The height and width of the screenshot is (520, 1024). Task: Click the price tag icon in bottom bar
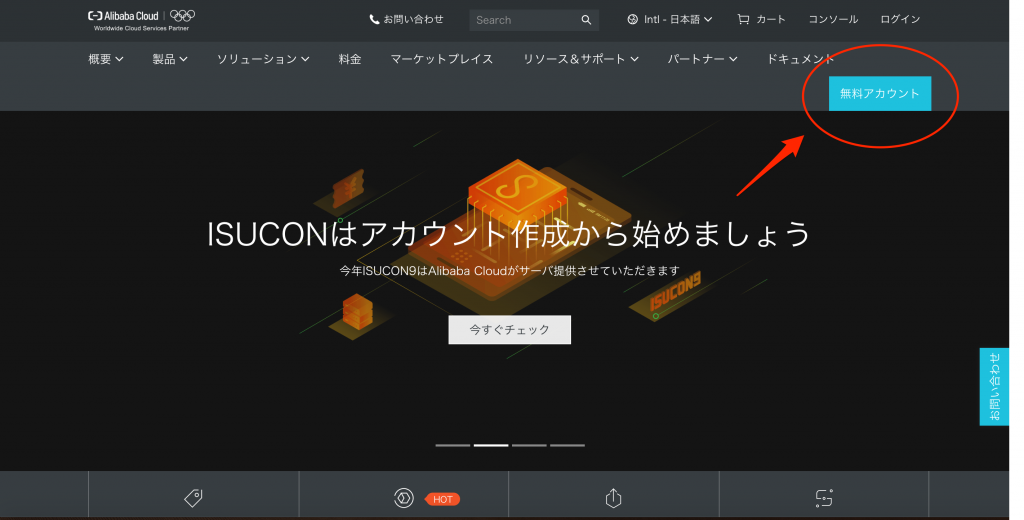coord(193,498)
